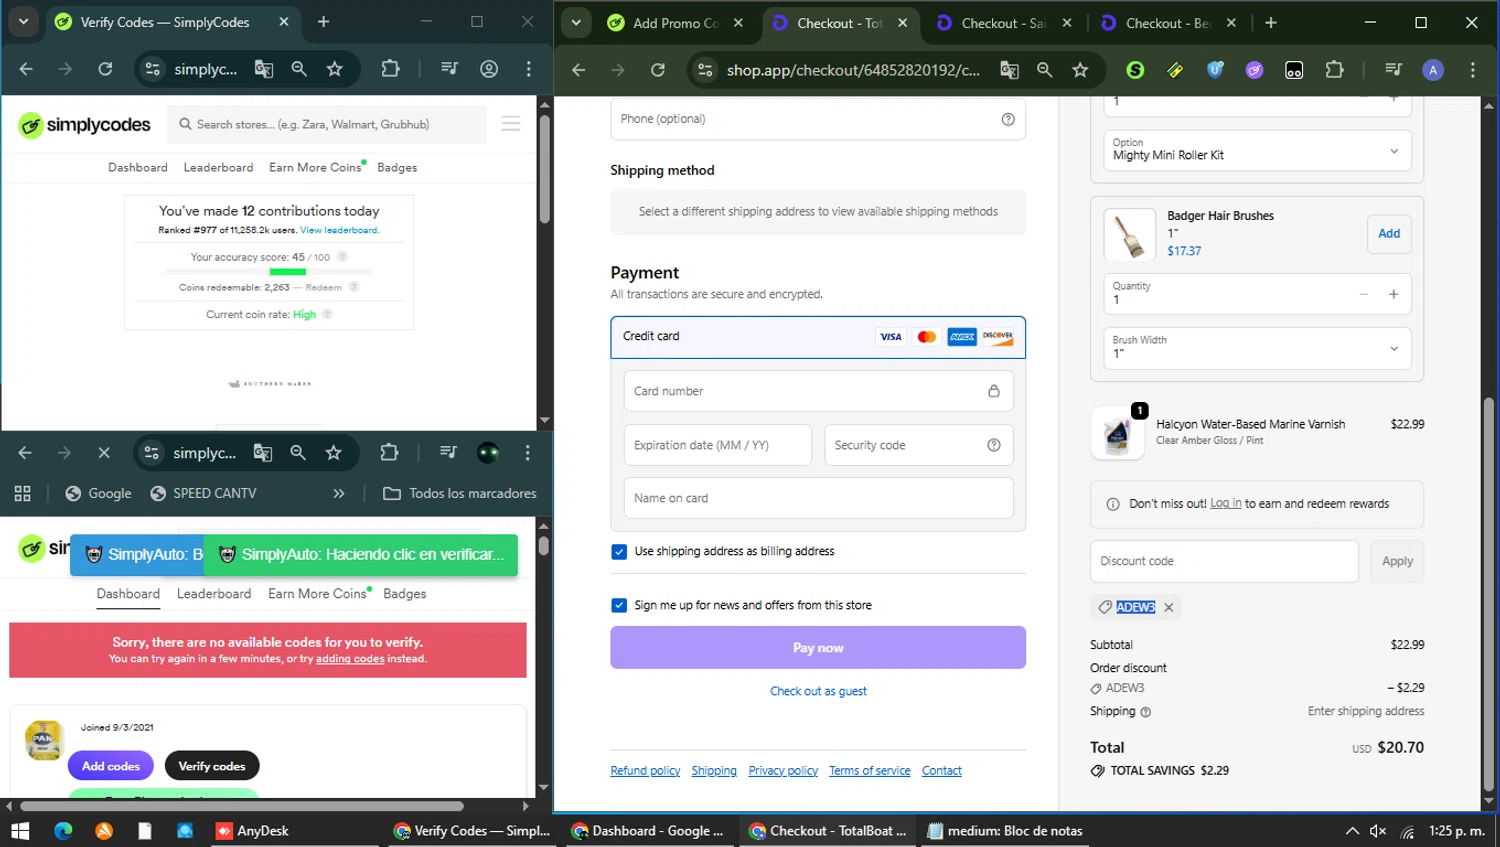The width and height of the screenshot is (1500, 847).
Task: Open the apps grid in the bookmarks bar
Action: coord(23,493)
